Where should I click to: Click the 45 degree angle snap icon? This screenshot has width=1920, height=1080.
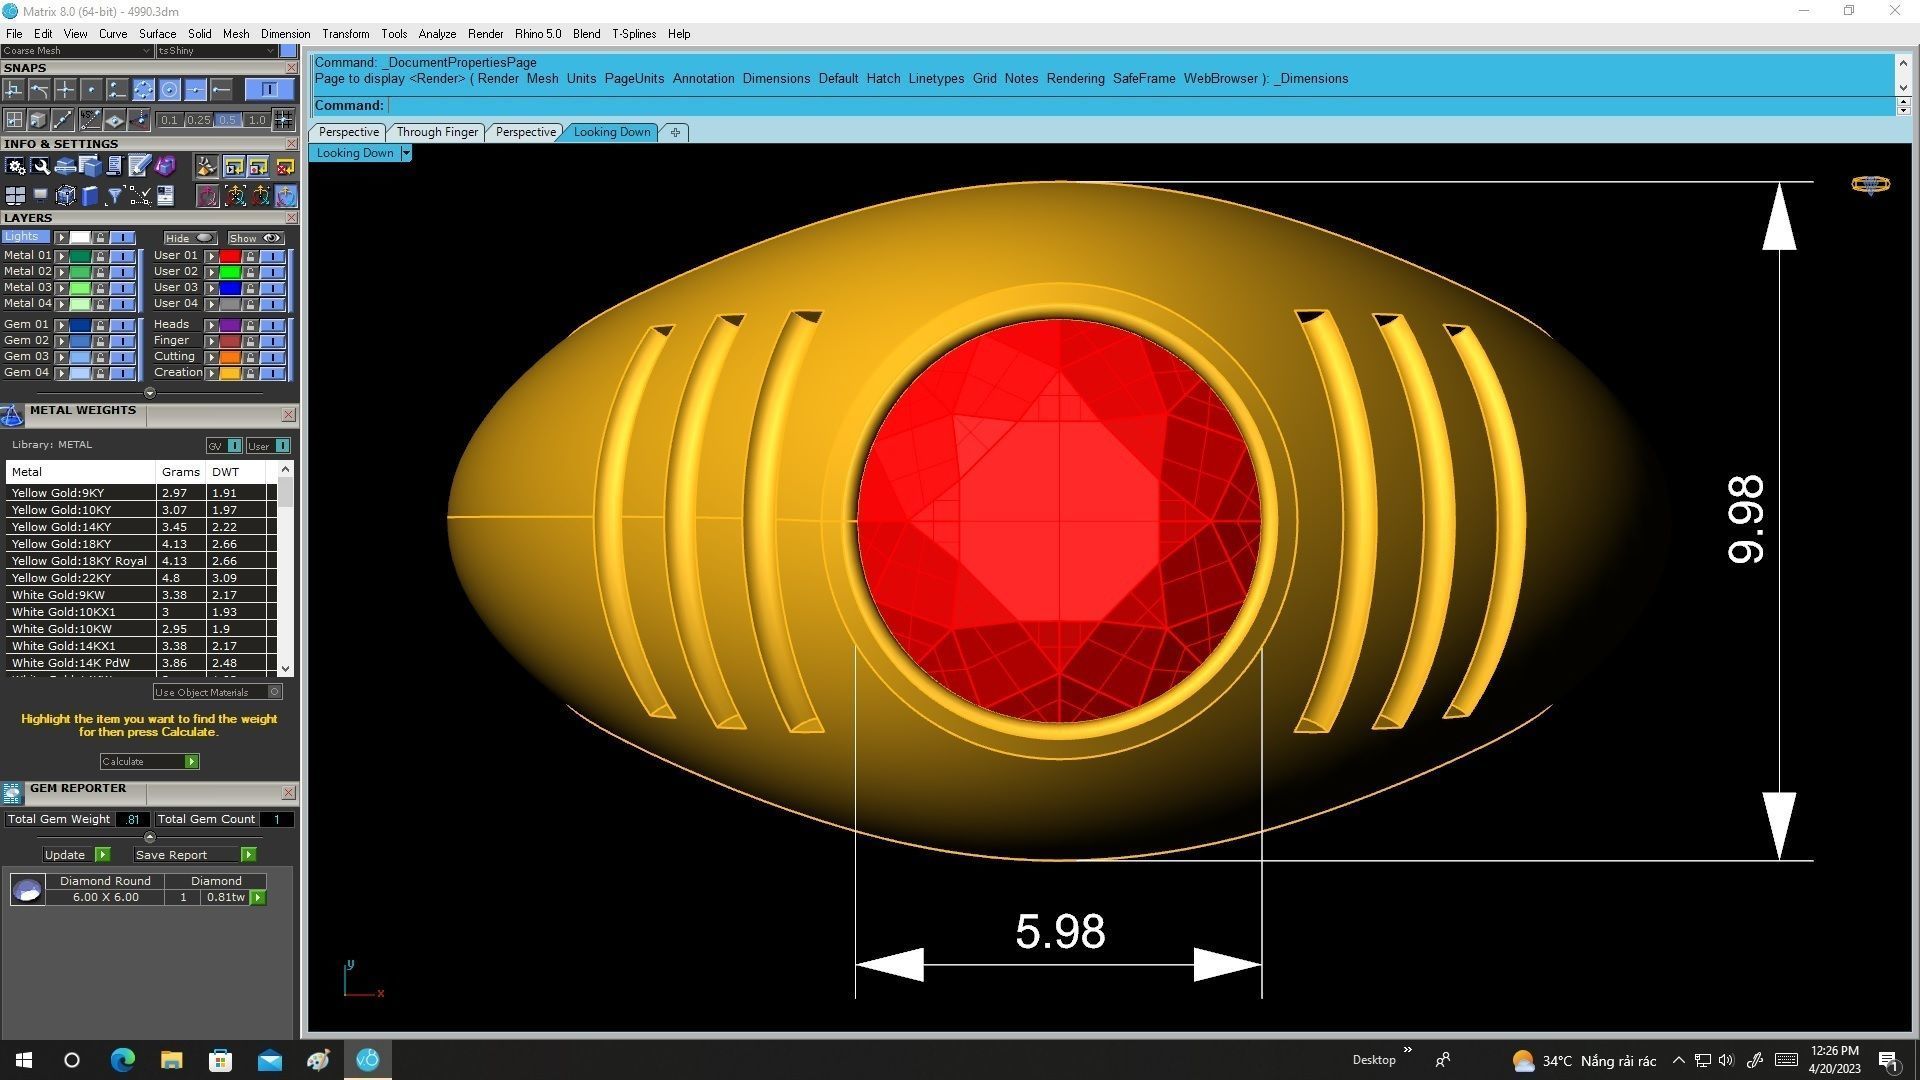coord(90,120)
